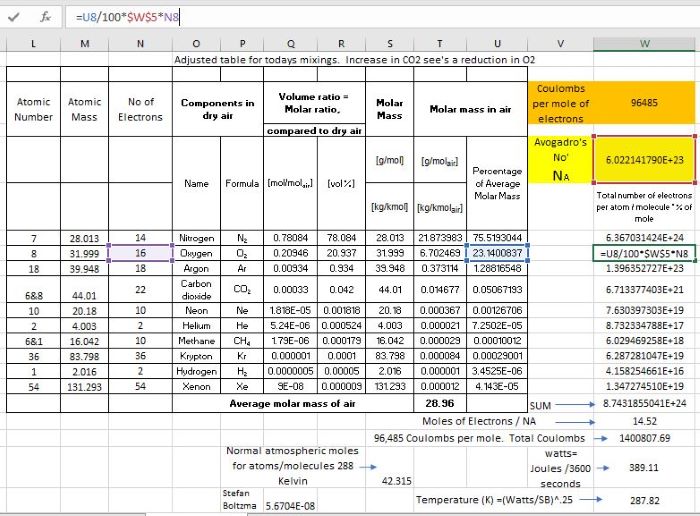Click the Hydrogen name cell
This screenshot has height=516, width=700.
[x=196, y=371]
